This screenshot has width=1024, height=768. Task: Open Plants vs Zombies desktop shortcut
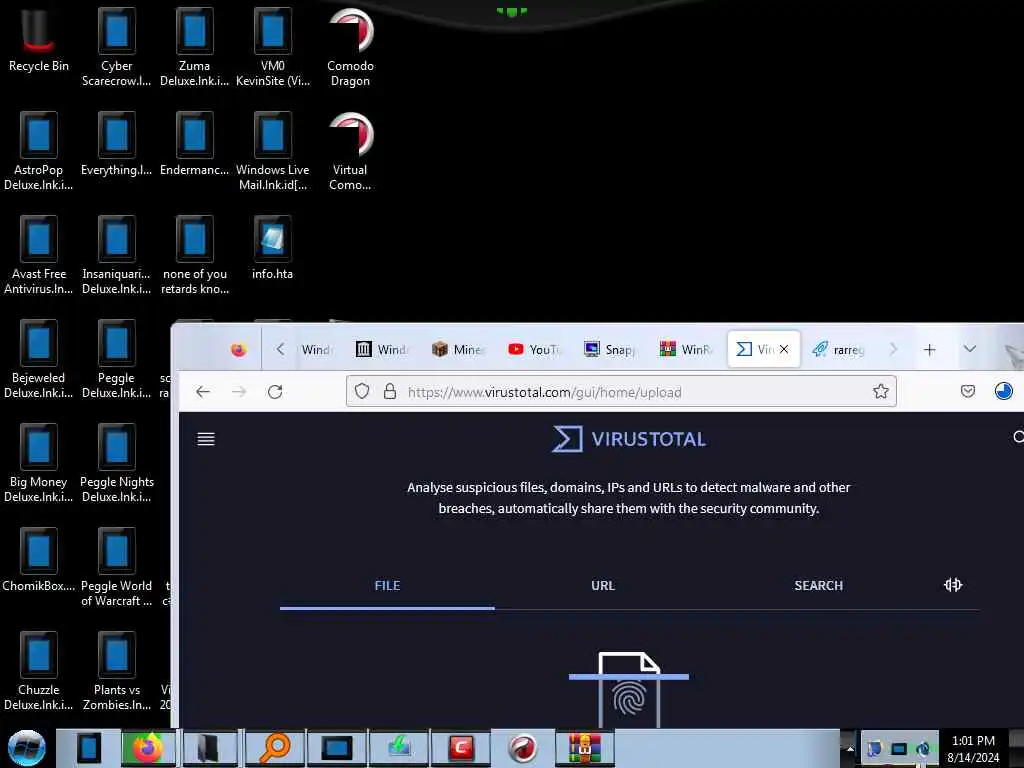[116, 670]
